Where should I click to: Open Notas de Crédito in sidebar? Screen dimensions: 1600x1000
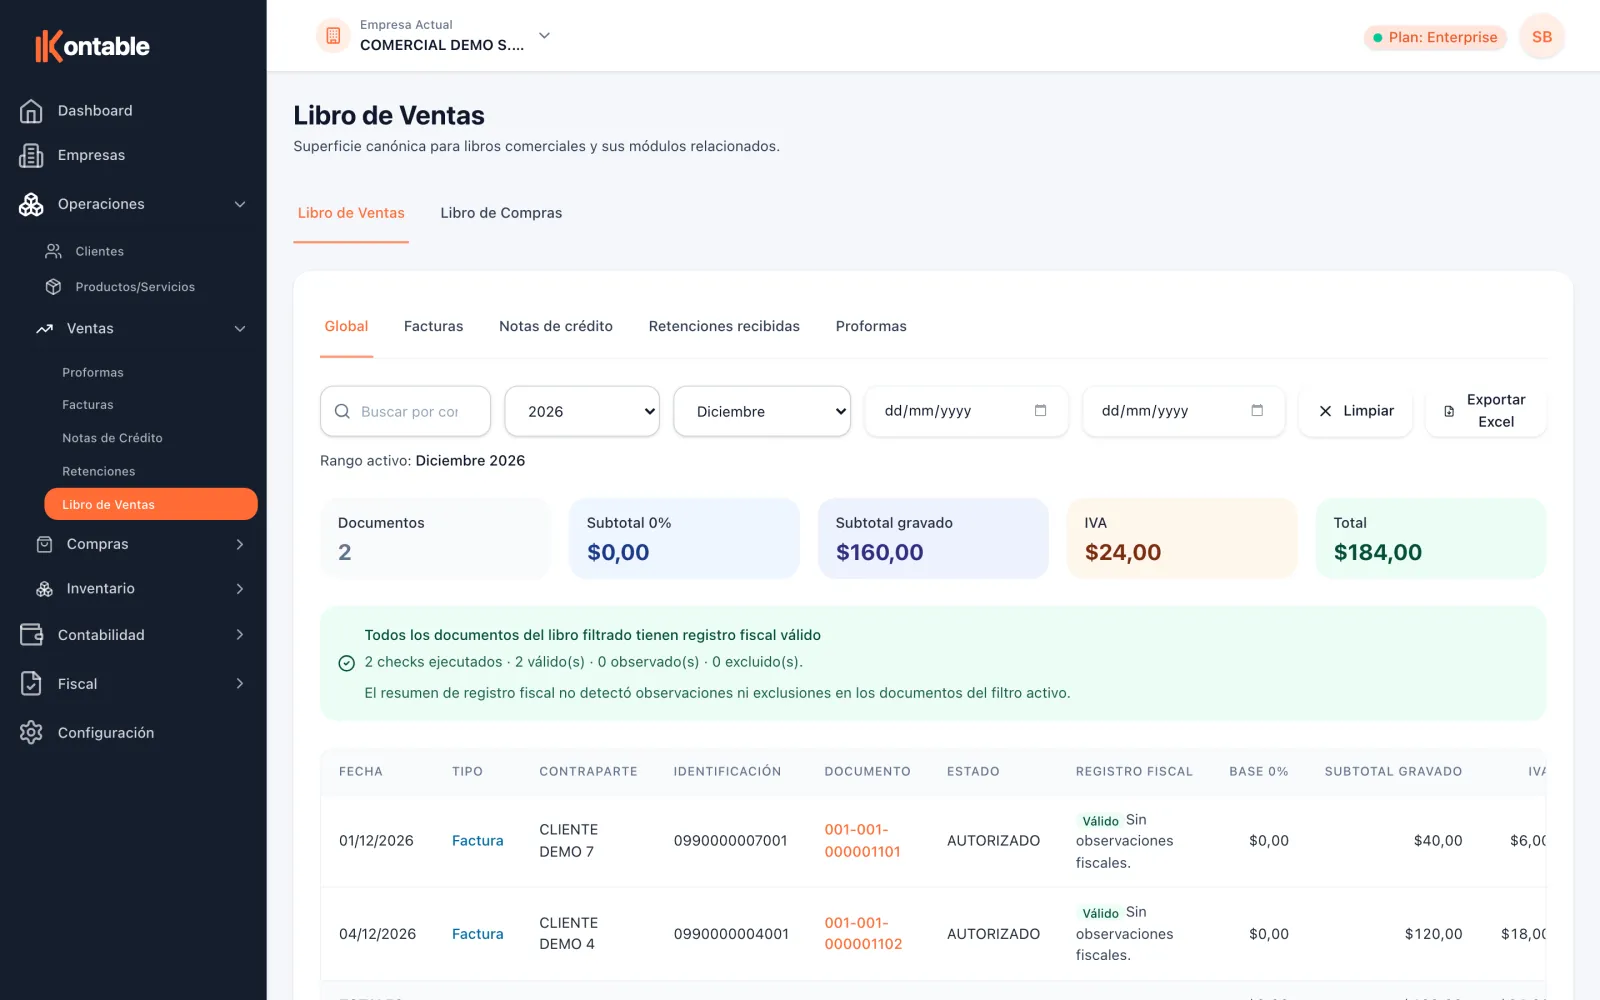tap(112, 438)
